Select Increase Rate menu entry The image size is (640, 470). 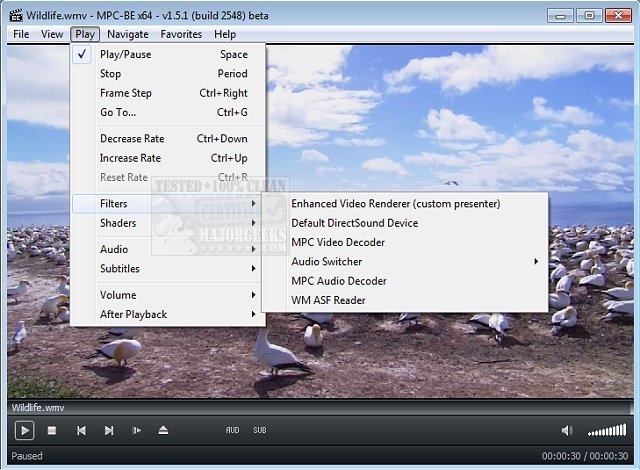168,158
